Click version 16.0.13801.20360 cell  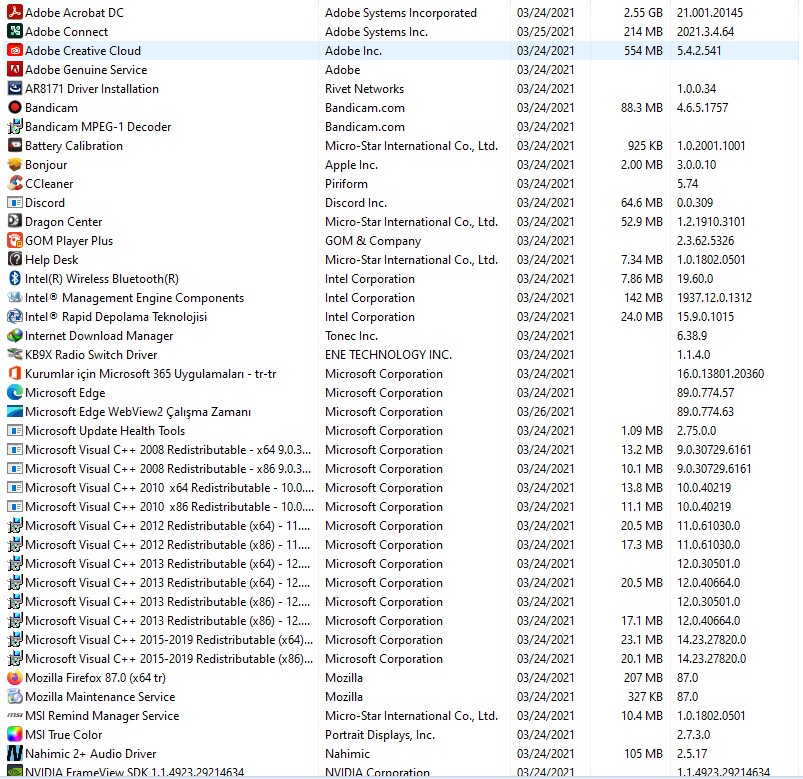click(721, 373)
